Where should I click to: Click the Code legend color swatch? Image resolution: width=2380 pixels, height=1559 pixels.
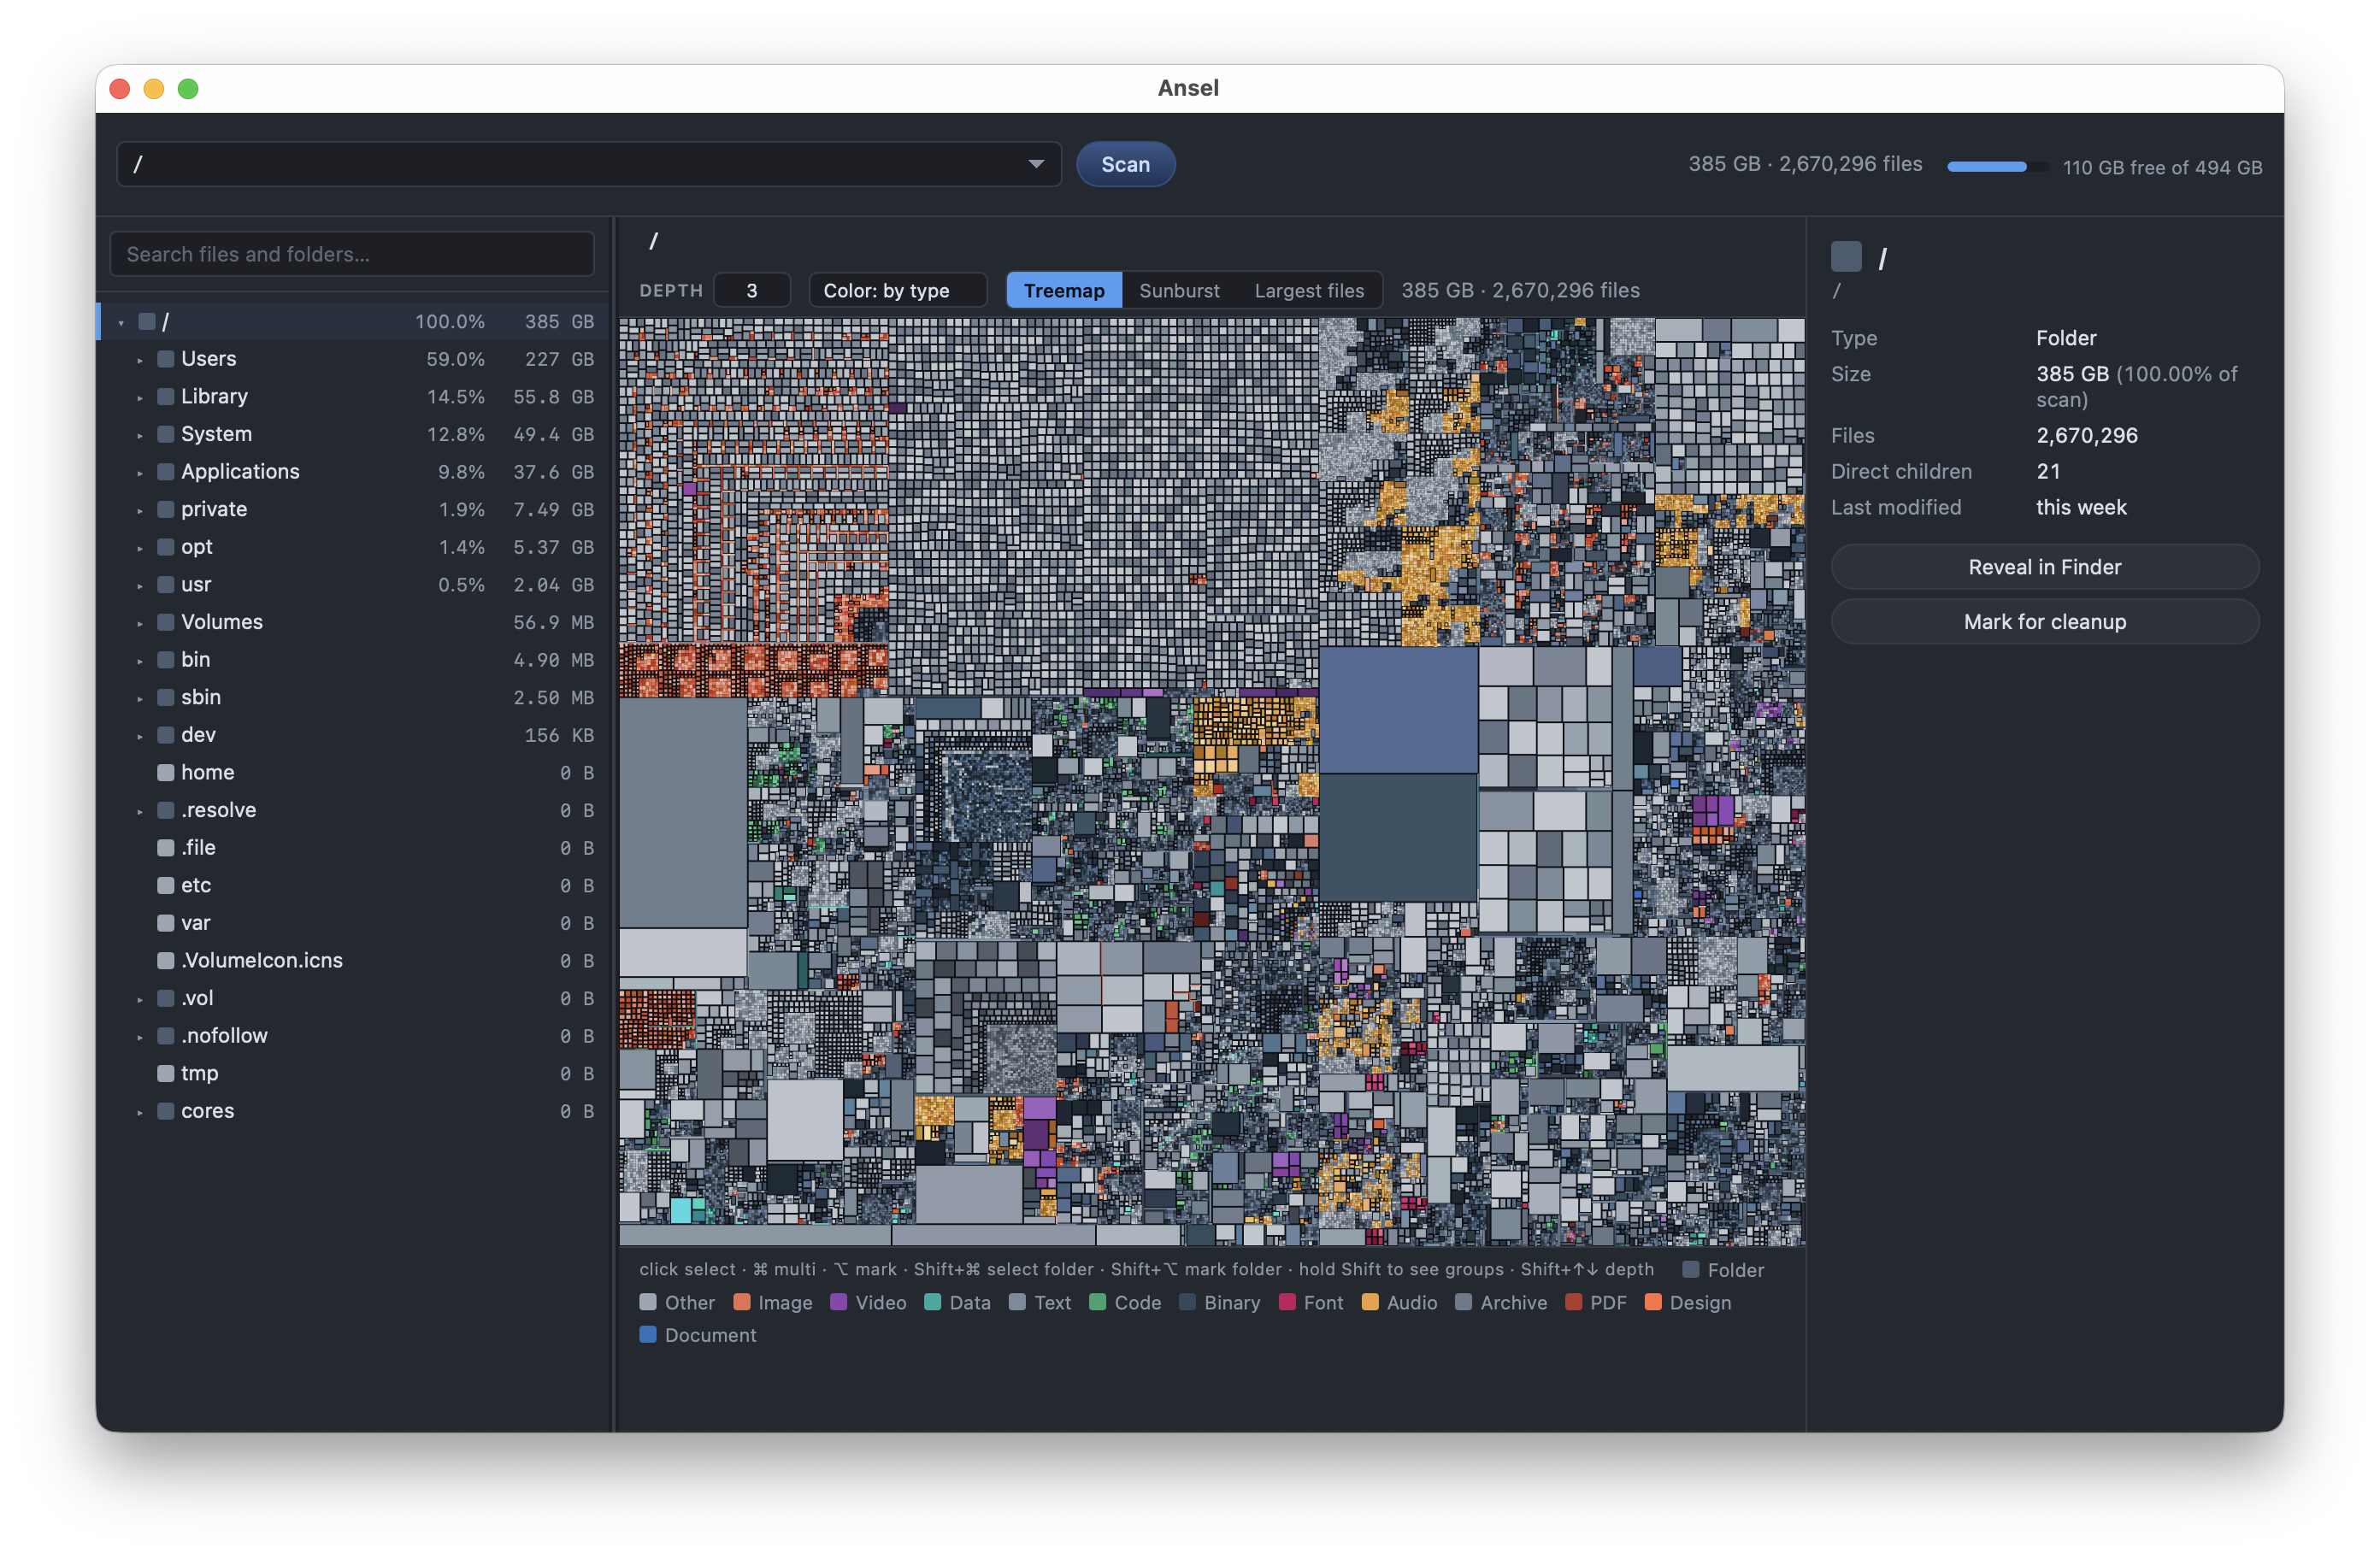(1097, 1302)
